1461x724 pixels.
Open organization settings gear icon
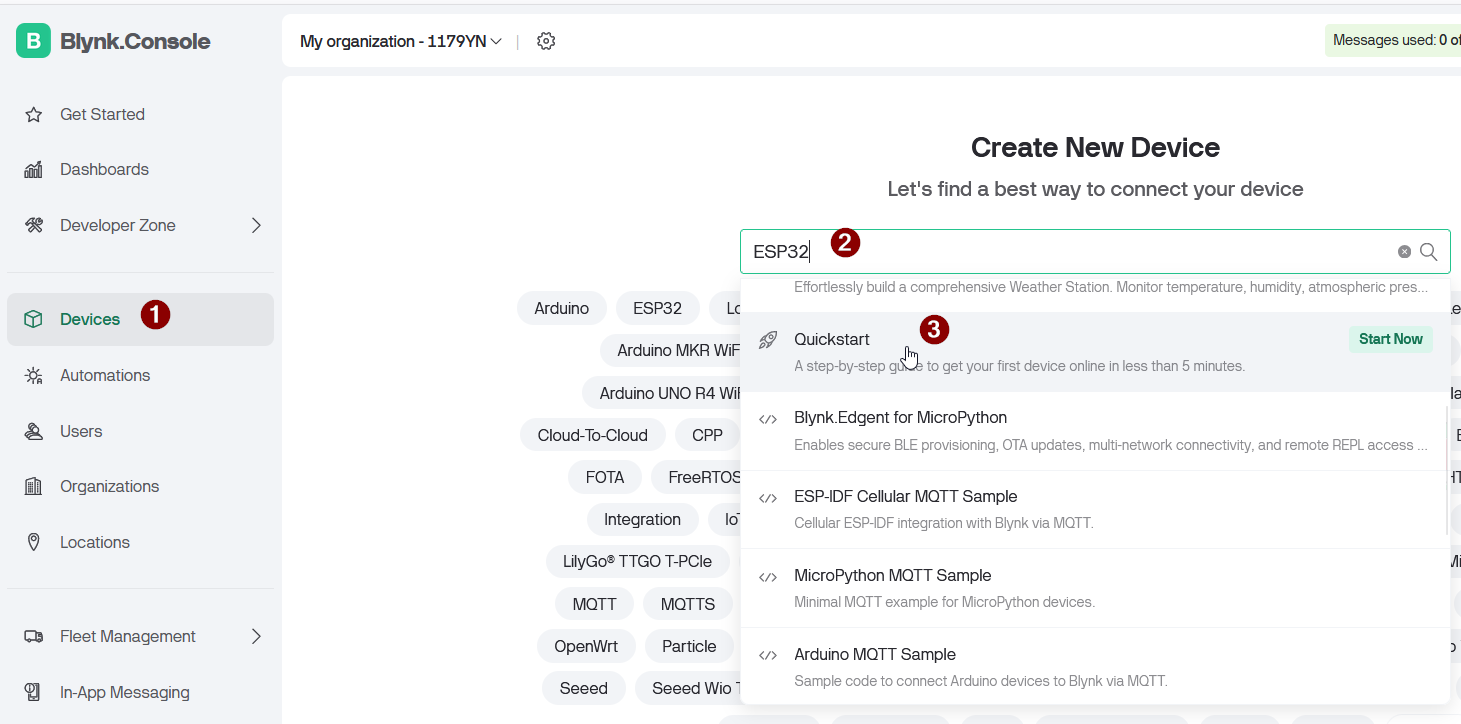point(546,41)
